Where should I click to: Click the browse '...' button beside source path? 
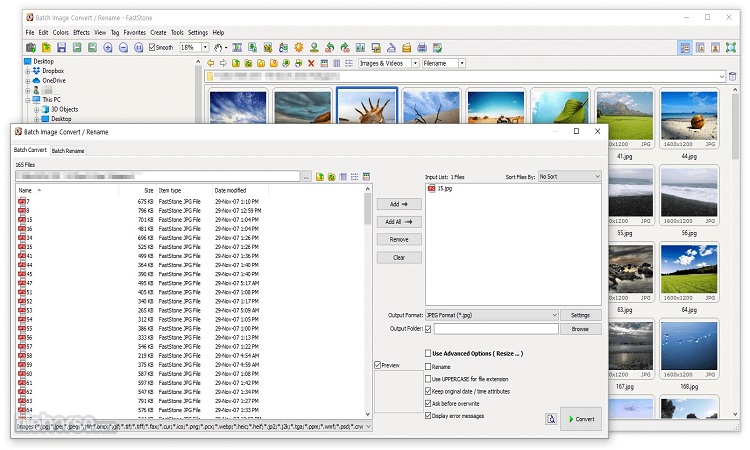pyautogui.click(x=306, y=177)
